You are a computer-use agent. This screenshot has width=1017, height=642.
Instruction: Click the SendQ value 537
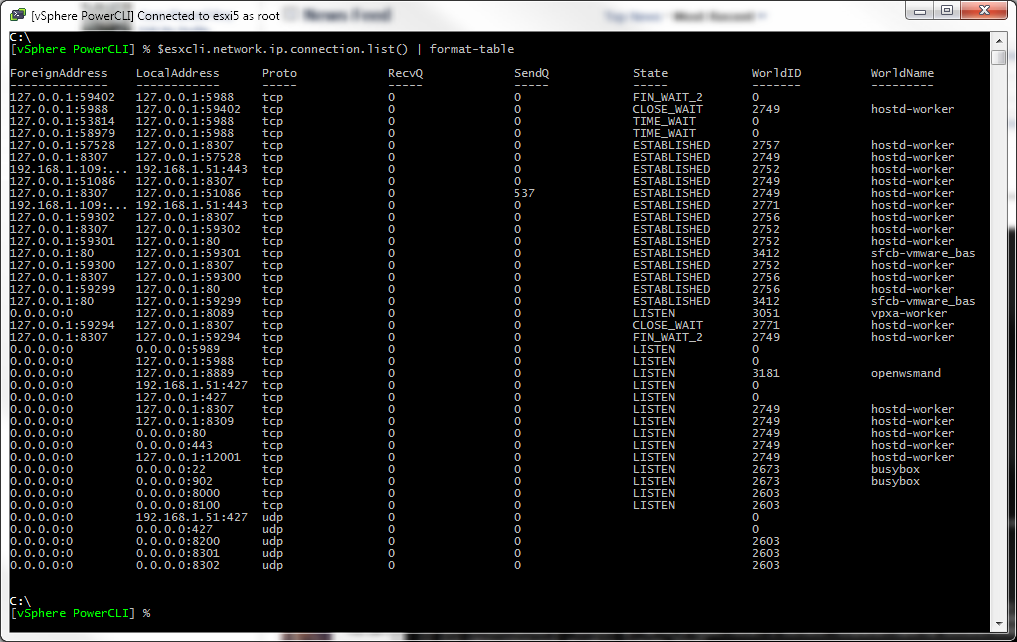[x=524, y=193]
